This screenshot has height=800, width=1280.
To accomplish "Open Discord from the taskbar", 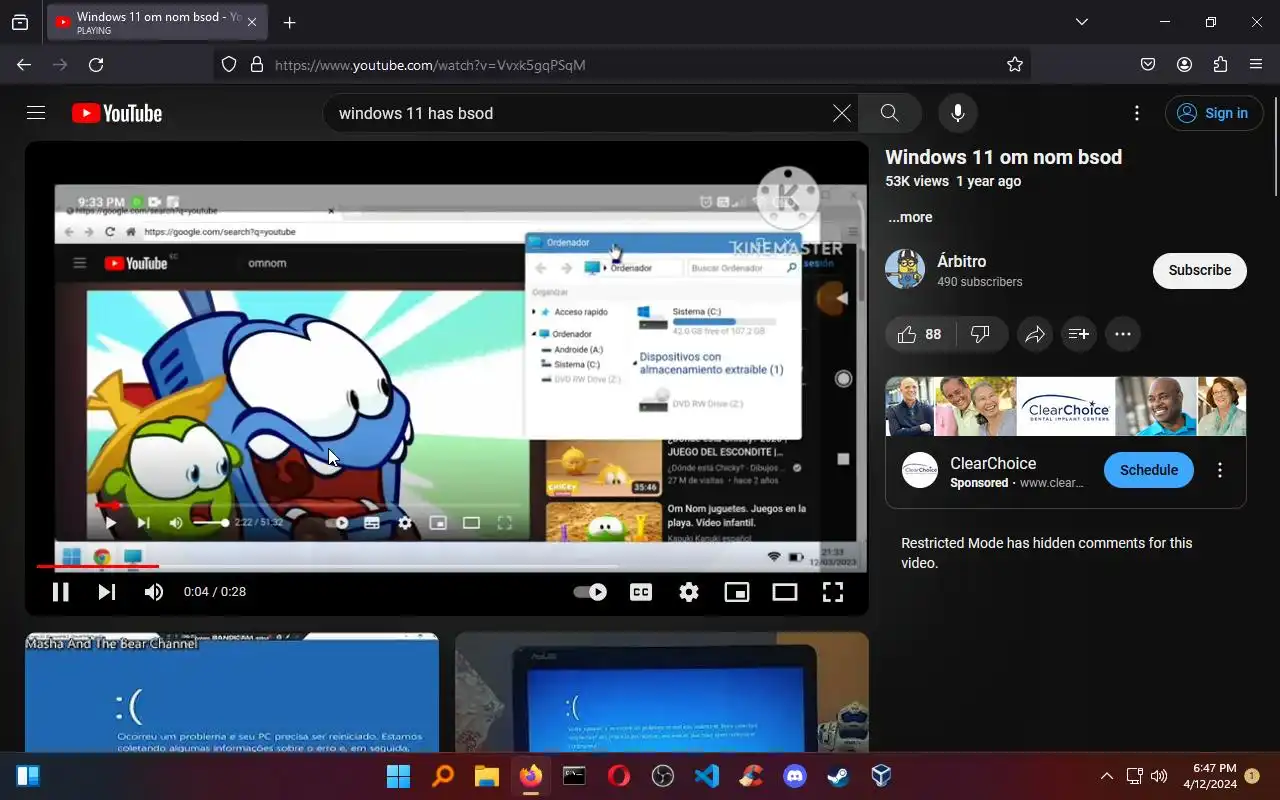I will click(x=795, y=776).
